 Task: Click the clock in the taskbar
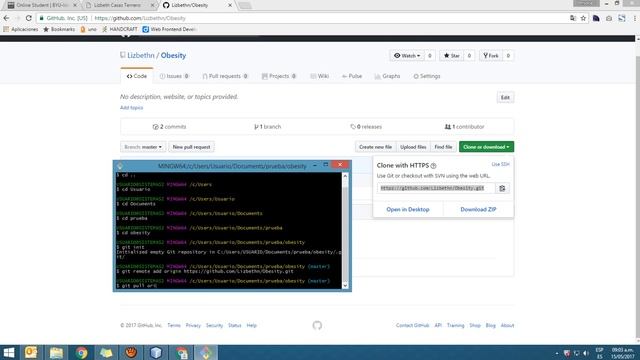click(x=623, y=353)
